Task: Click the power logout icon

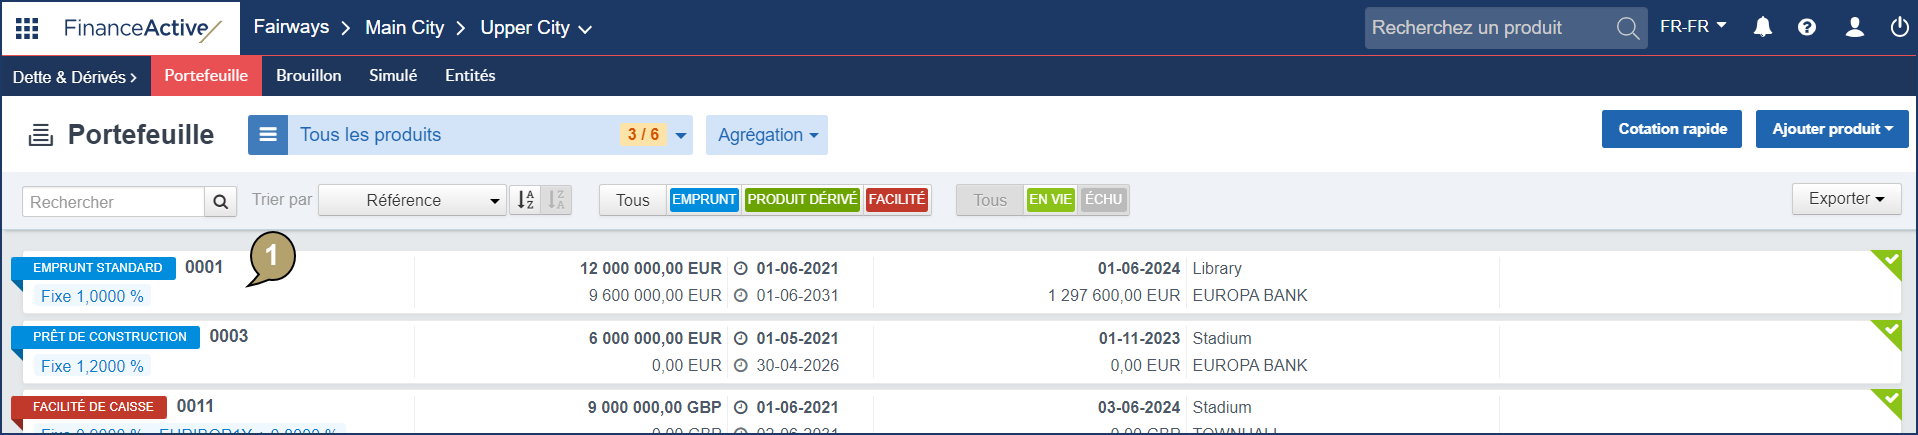Action: 1899,27
